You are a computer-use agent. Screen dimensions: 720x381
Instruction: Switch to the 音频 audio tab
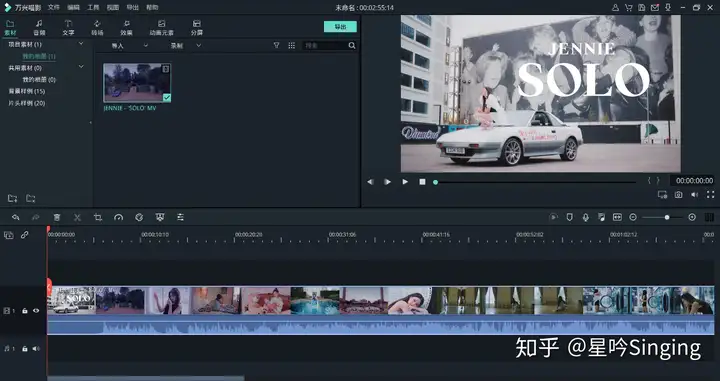click(x=39, y=28)
